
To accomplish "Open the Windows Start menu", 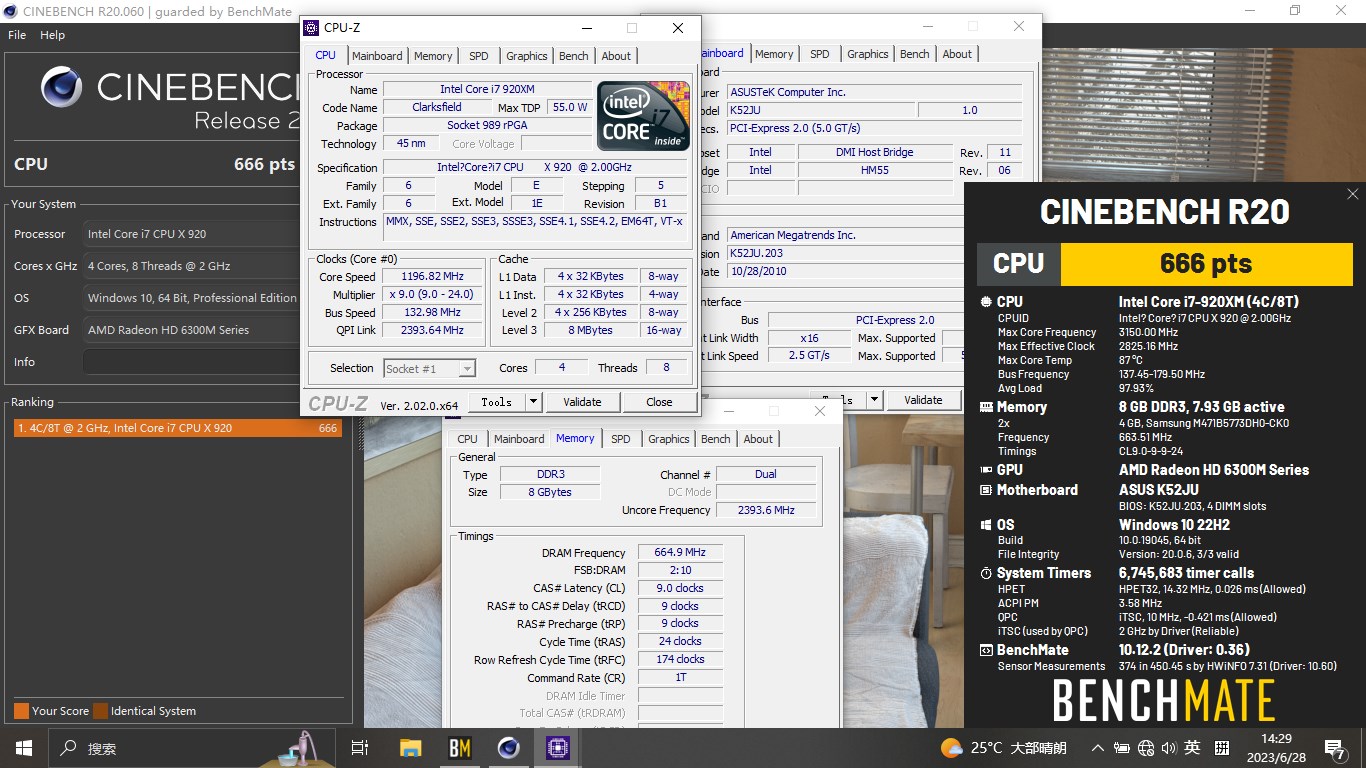I will point(23,748).
